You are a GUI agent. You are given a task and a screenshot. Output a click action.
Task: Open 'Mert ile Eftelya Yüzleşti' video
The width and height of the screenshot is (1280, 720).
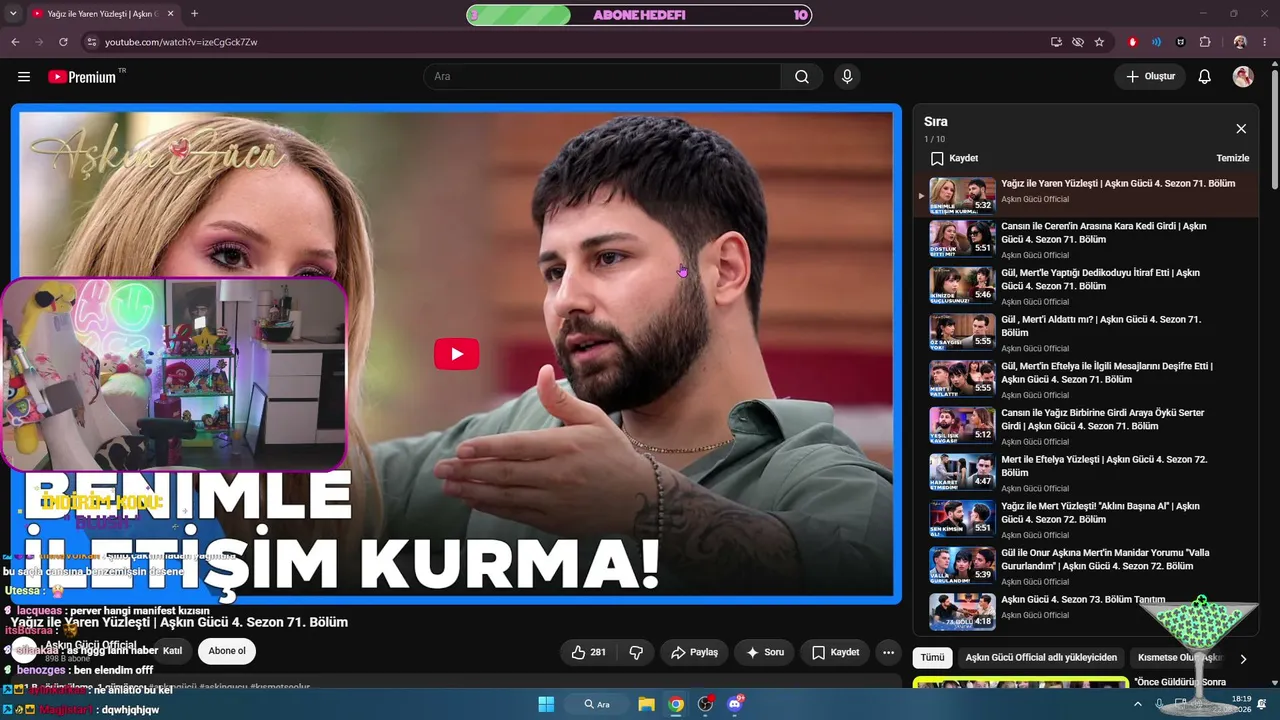[x=1104, y=466]
